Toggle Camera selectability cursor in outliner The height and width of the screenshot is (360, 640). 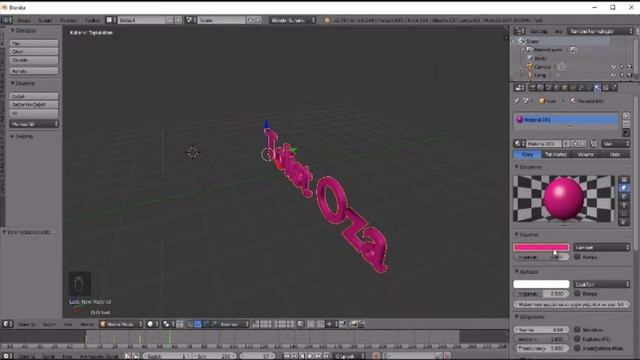coord(622,67)
